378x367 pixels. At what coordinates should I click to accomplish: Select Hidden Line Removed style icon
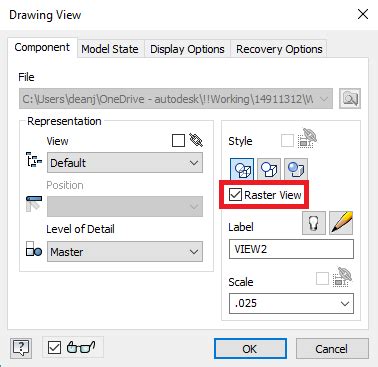[x=269, y=169]
